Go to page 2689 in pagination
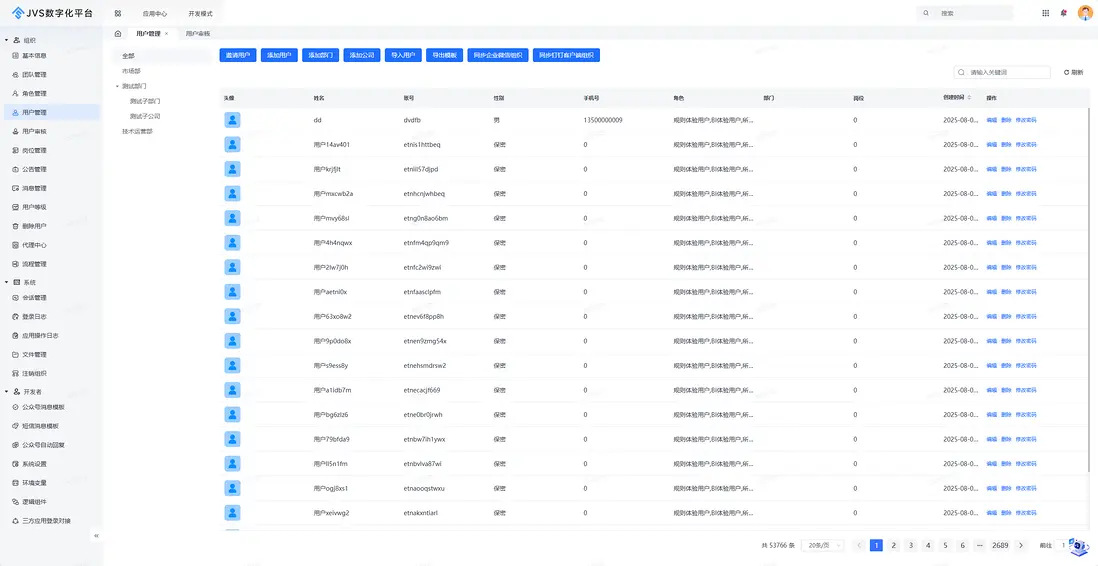 click(x=1000, y=545)
